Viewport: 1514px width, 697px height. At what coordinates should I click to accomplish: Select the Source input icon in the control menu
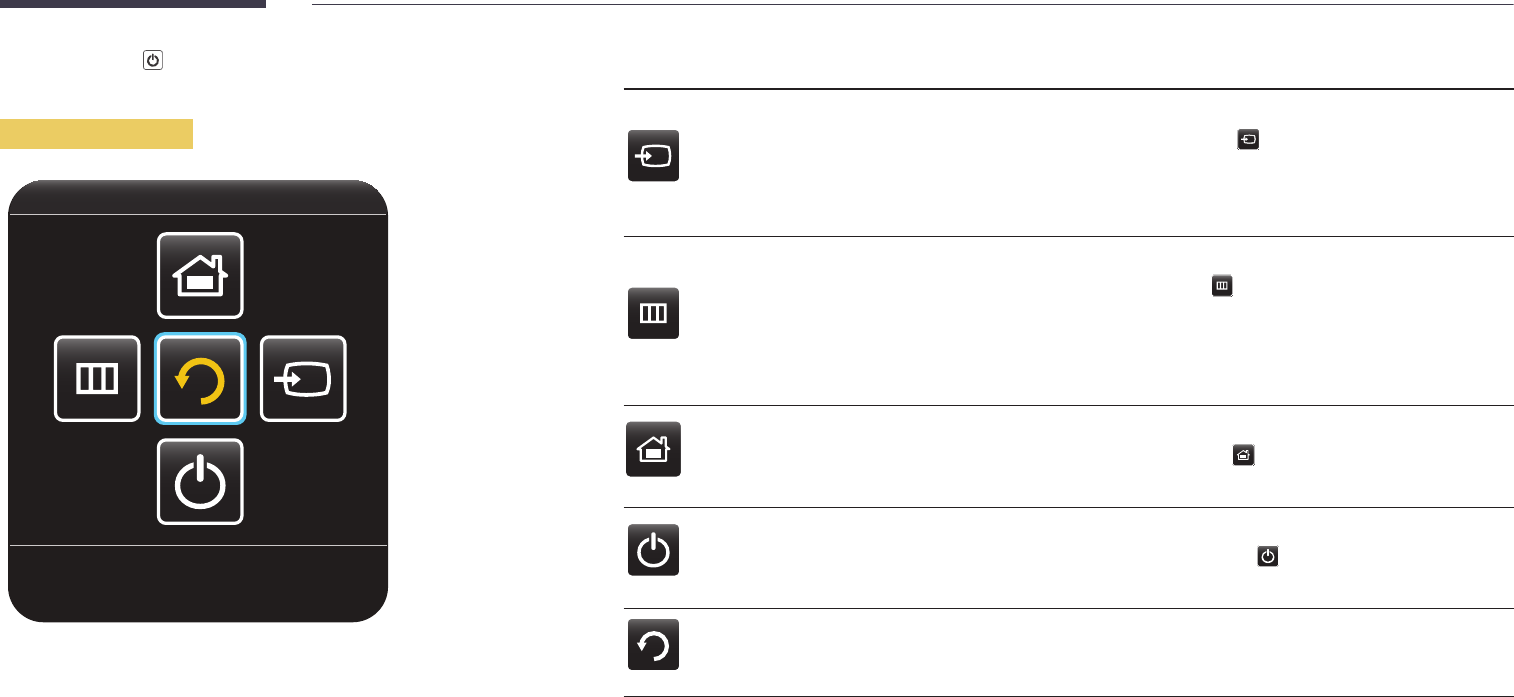point(304,378)
